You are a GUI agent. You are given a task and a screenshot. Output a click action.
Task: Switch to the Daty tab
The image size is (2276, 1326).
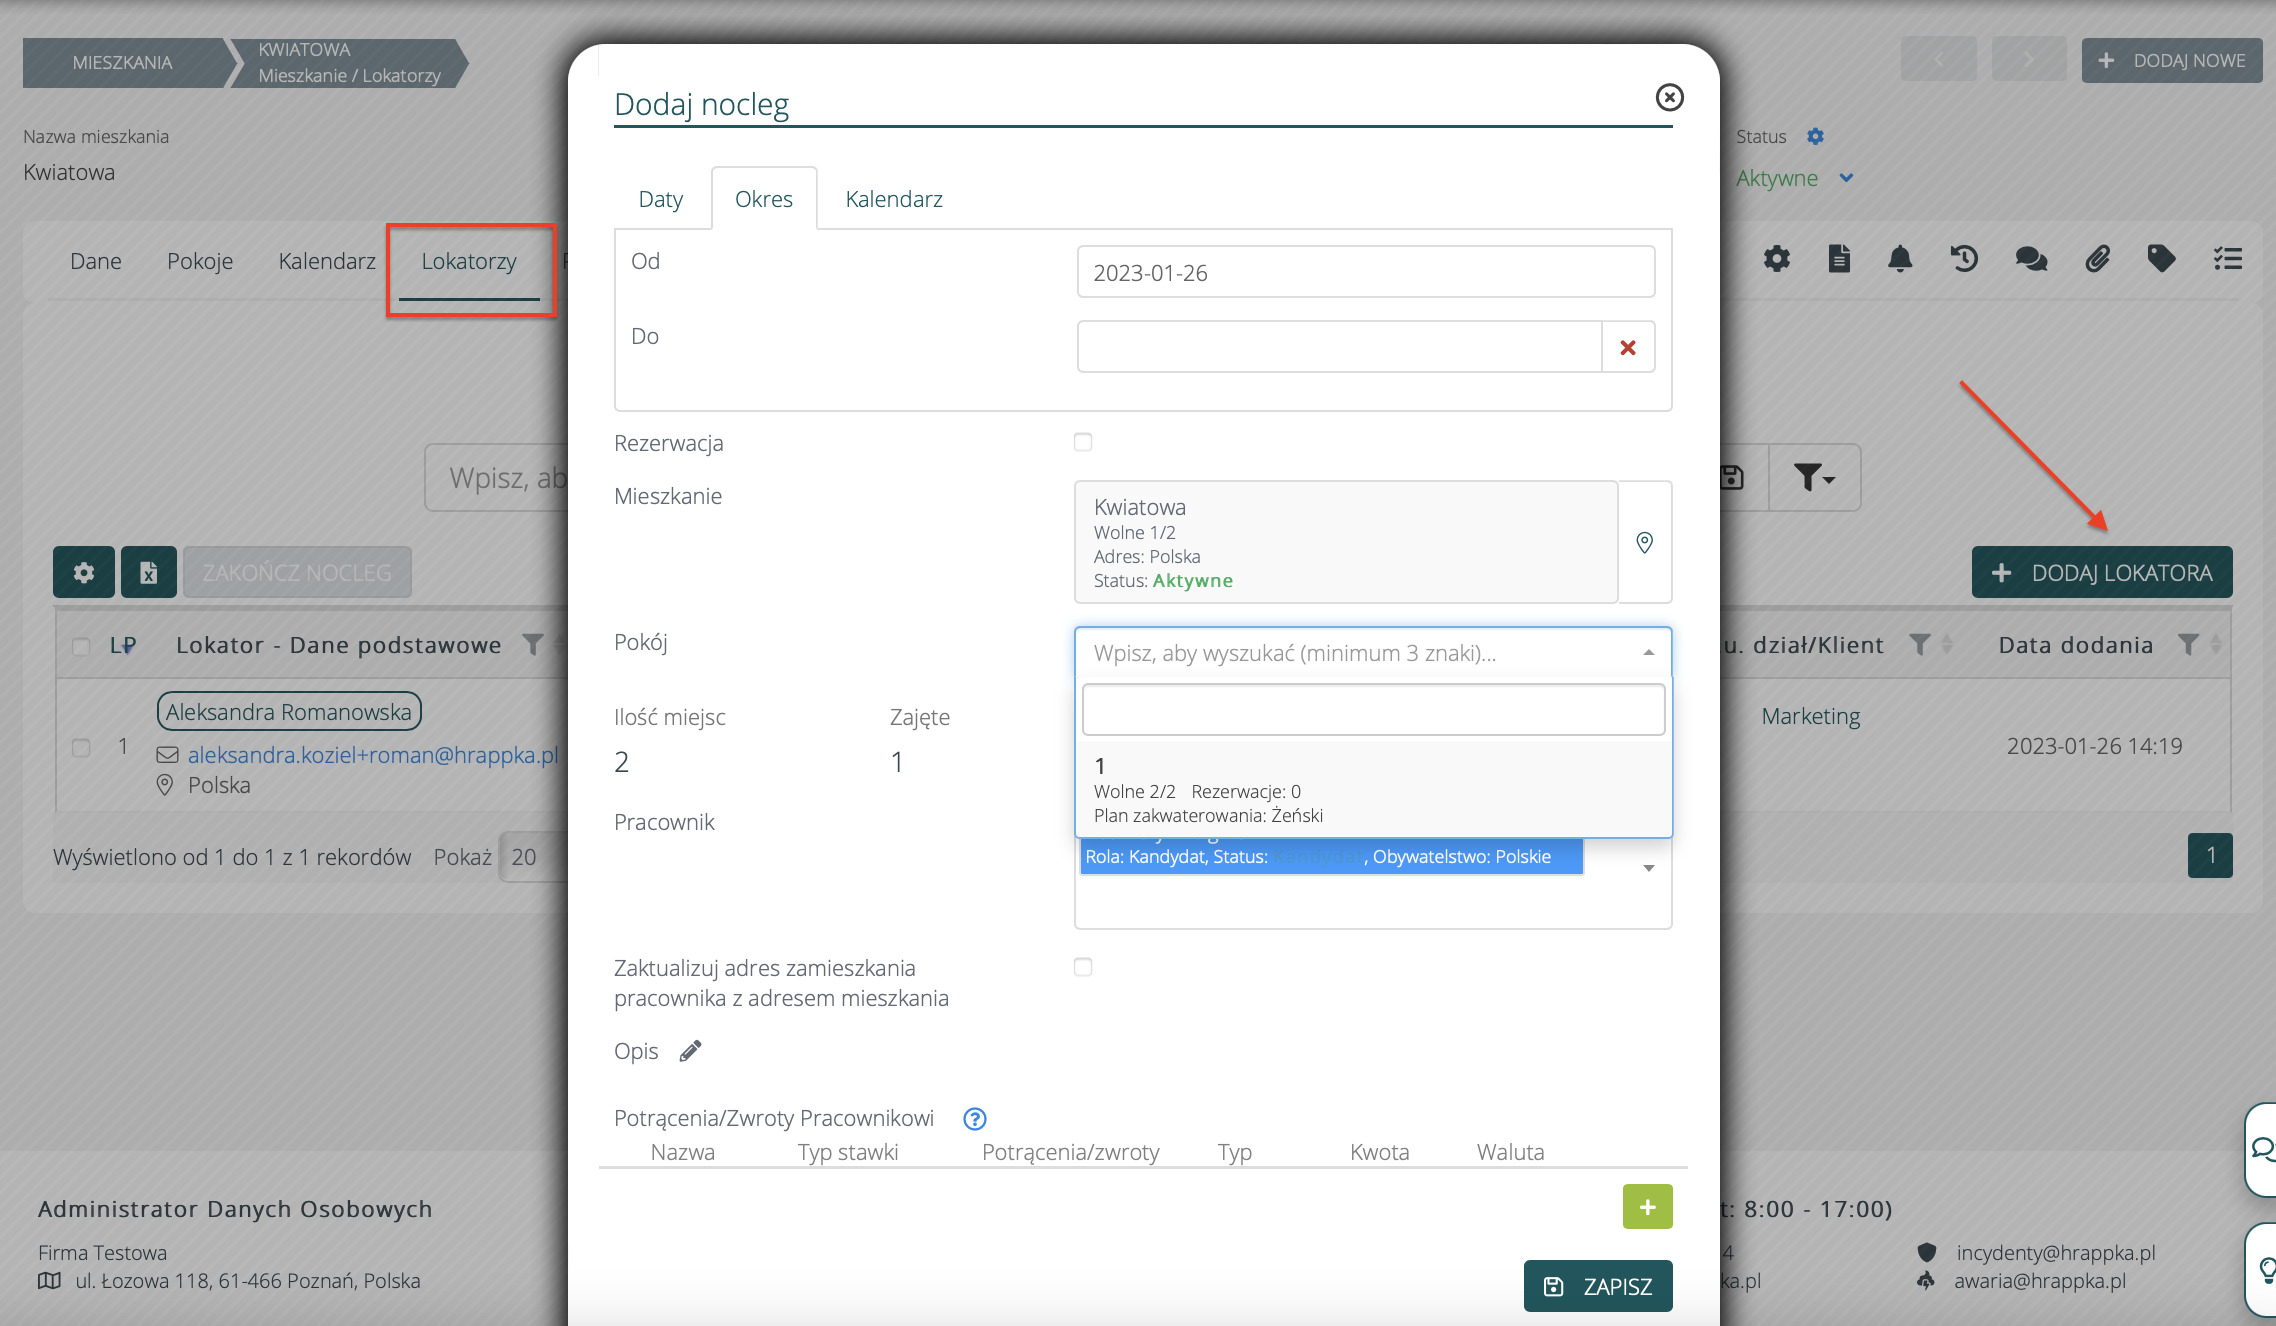click(660, 199)
